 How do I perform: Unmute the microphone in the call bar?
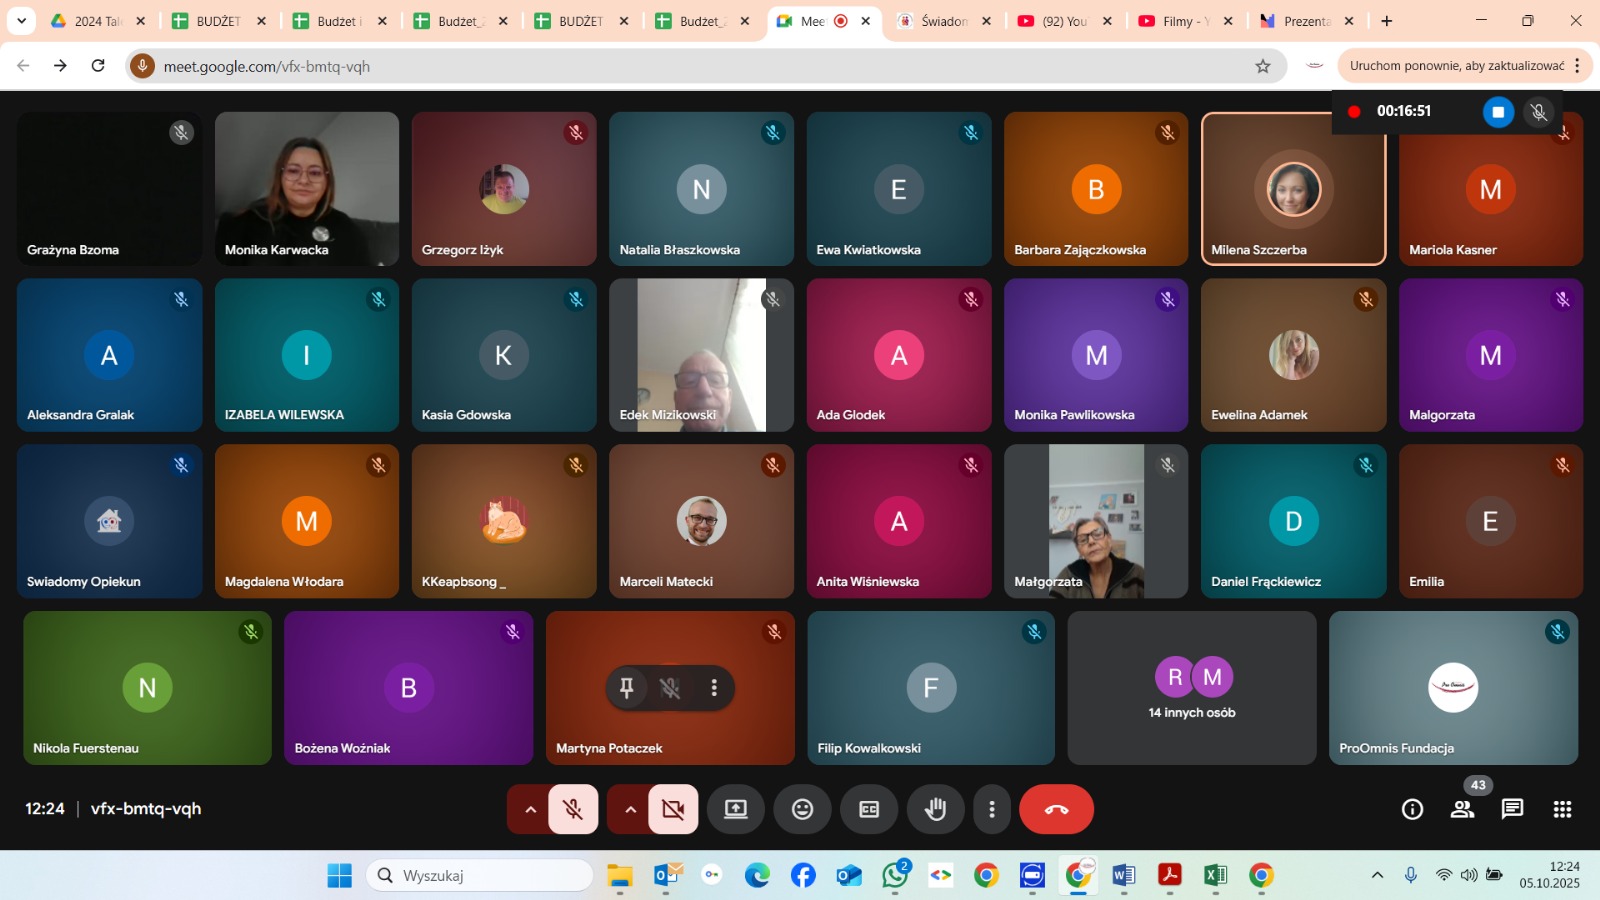573,809
